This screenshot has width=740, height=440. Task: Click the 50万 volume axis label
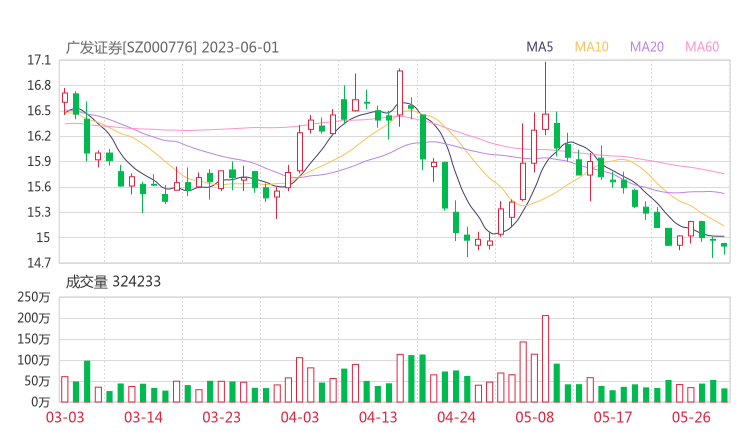[x=37, y=381]
